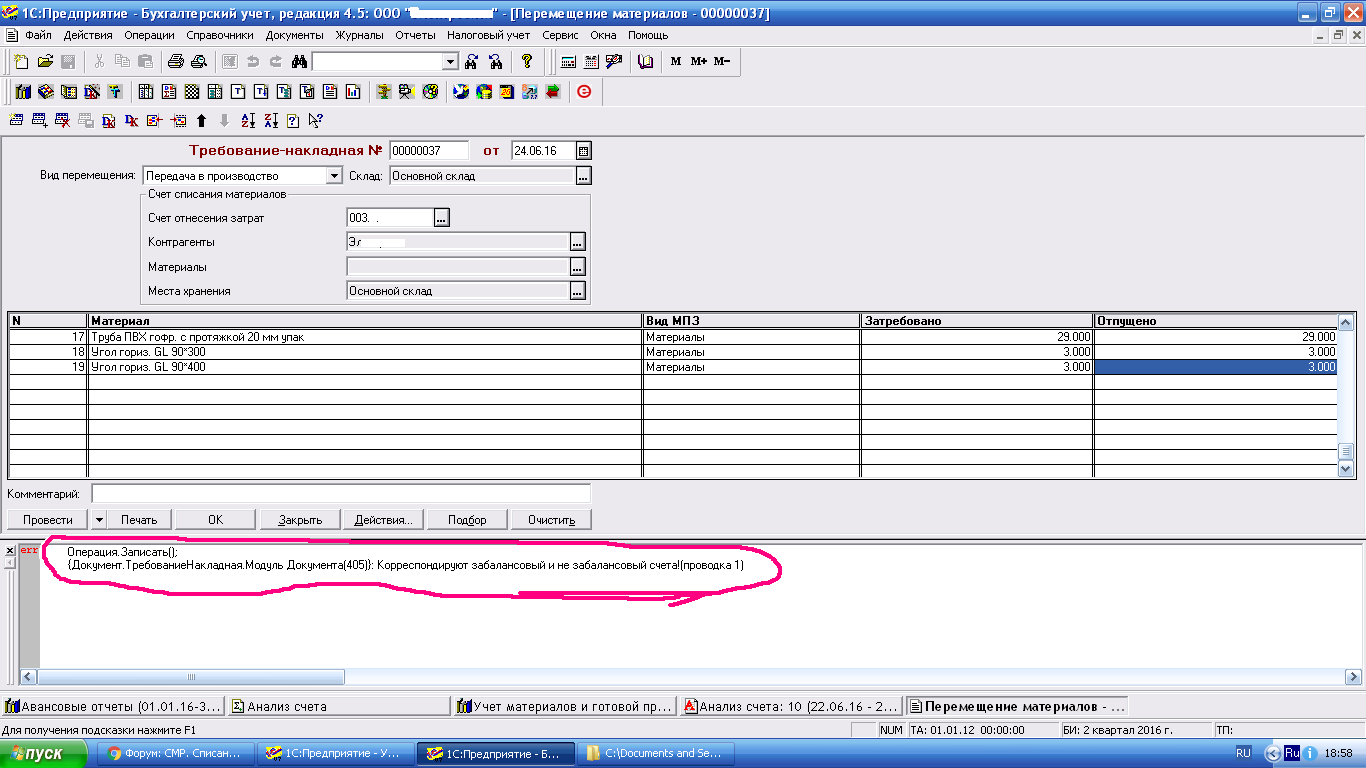Switch to 'Анализ счета' window tab
The image size is (1366, 768).
[x=340, y=706]
